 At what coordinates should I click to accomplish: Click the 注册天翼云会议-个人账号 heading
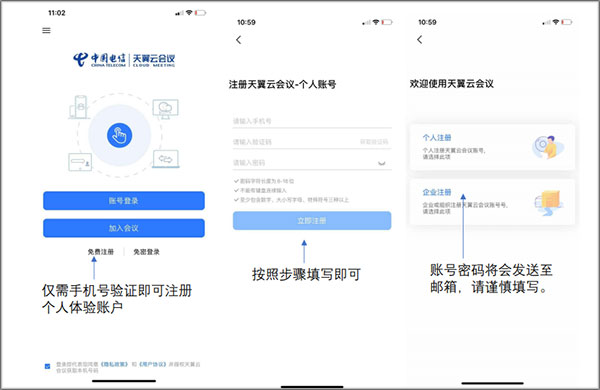(x=282, y=84)
